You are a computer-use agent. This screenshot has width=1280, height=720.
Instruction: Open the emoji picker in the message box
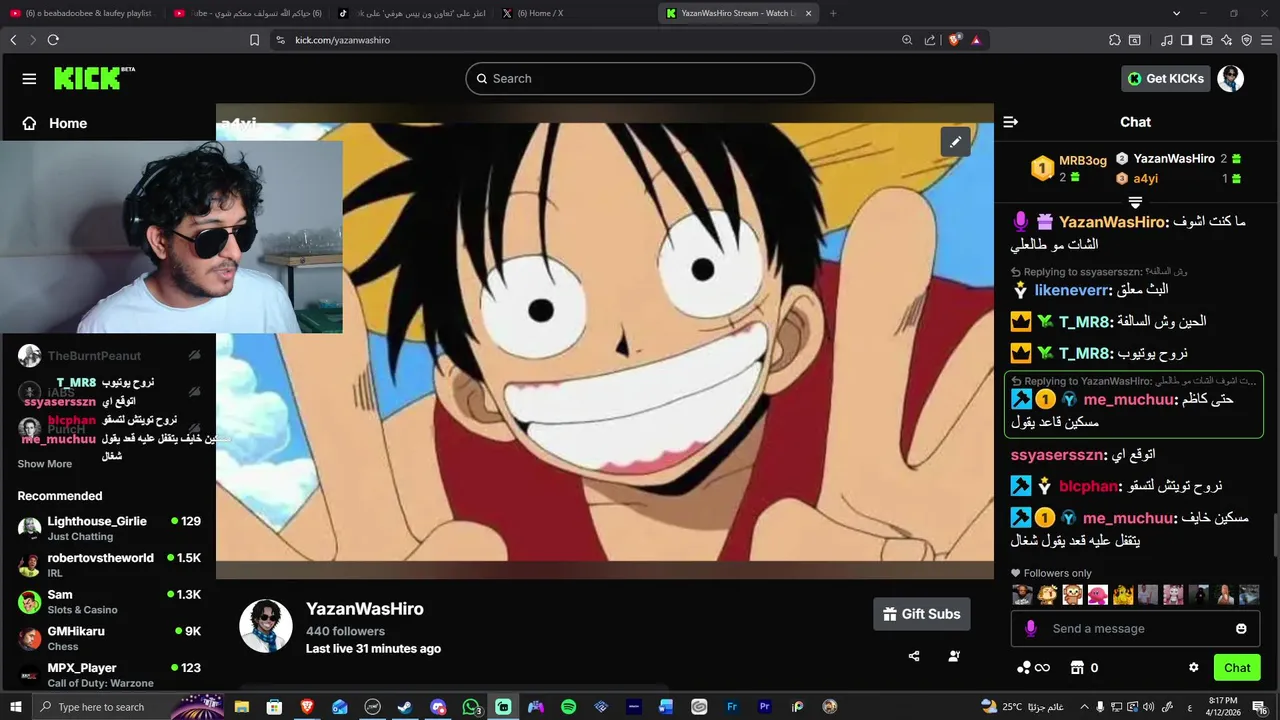(1241, 629)
